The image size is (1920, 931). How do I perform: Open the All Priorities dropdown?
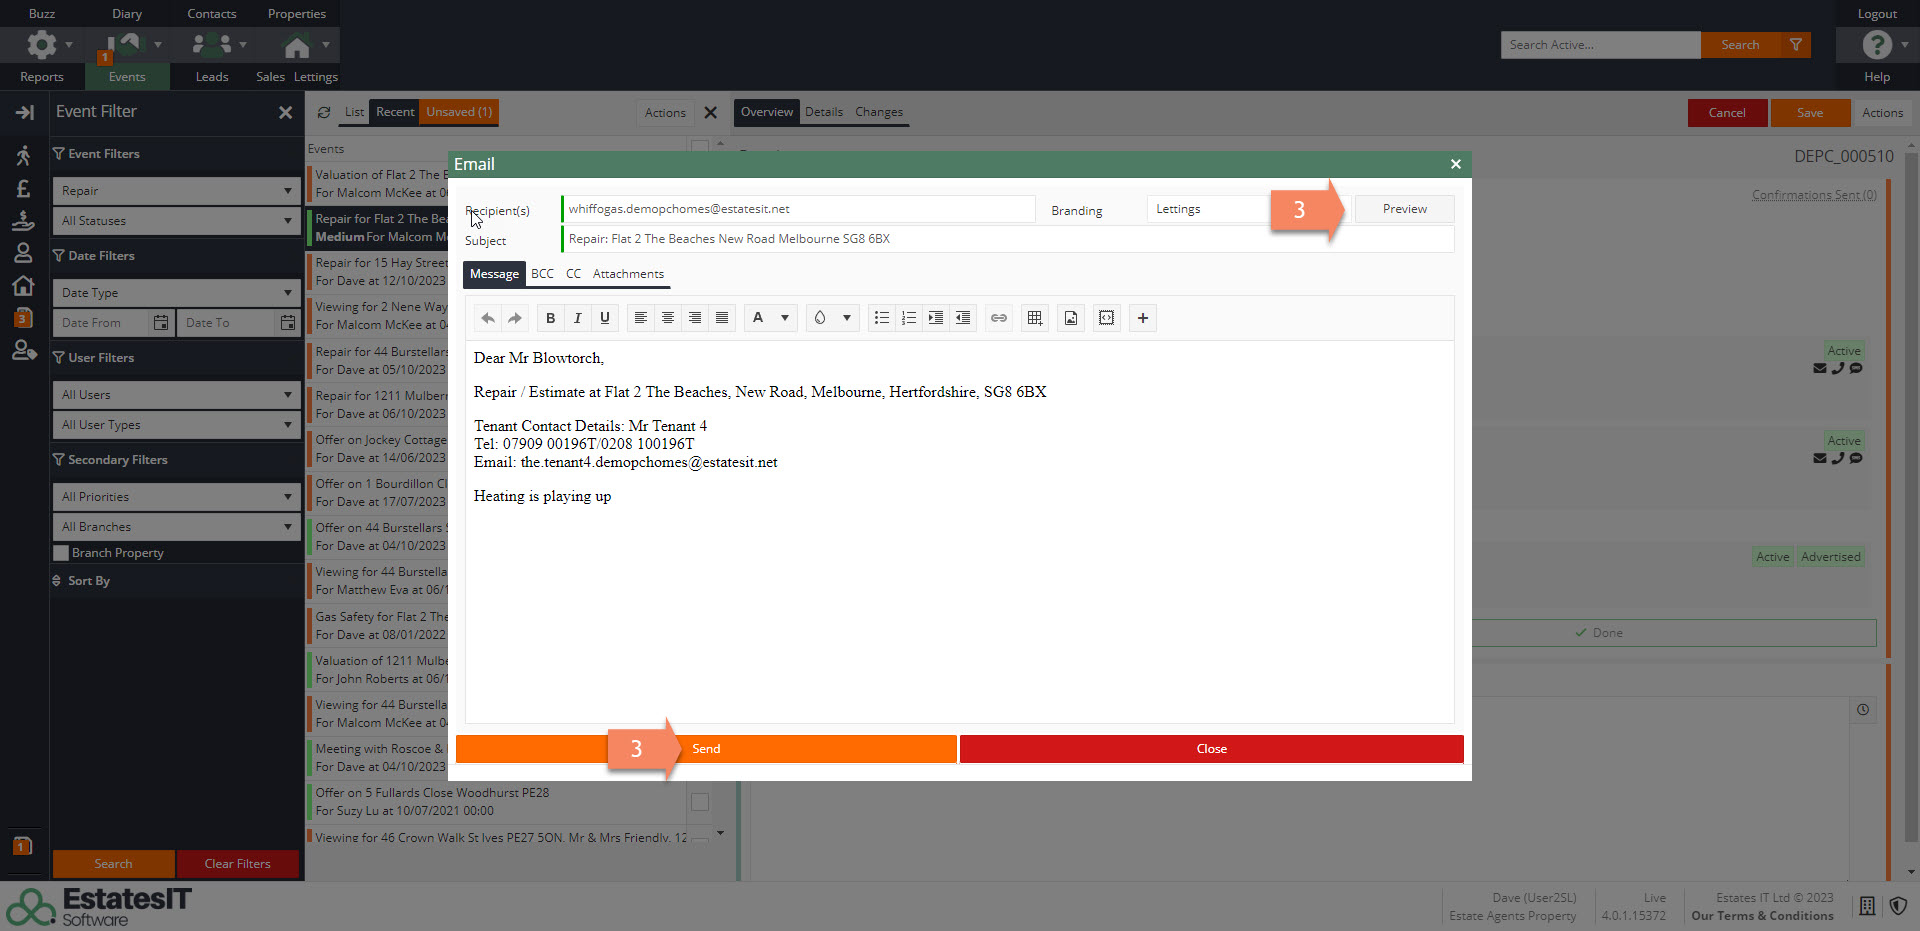click(x=176, y=497)
